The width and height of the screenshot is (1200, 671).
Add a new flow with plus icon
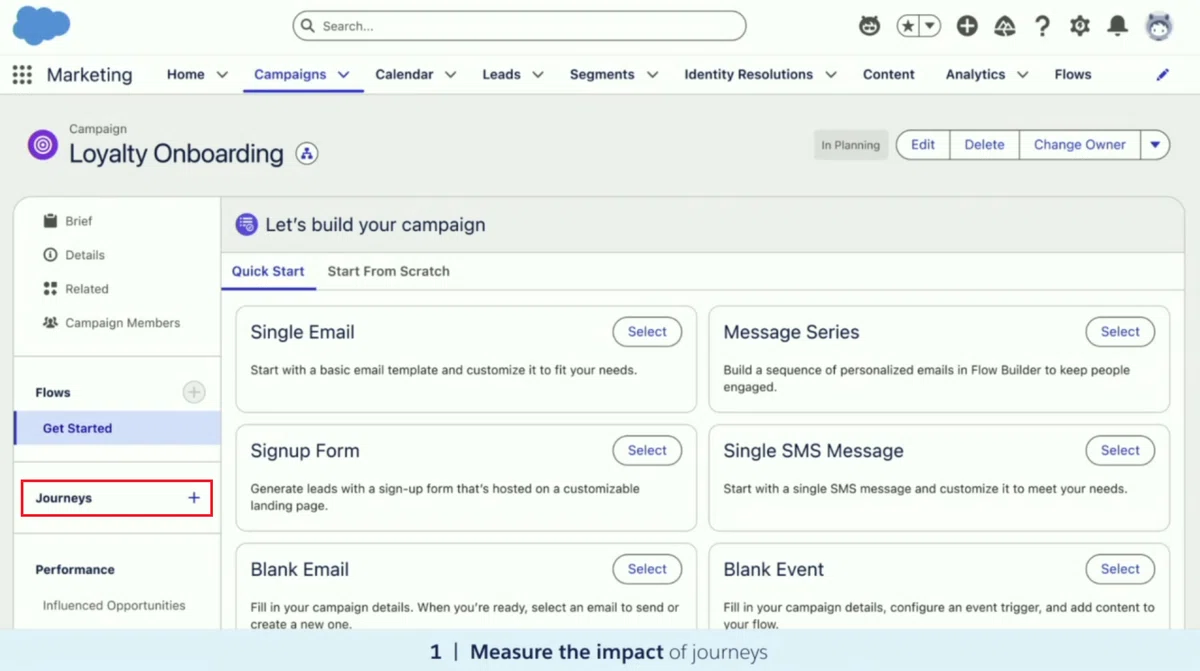coord(194,392)
